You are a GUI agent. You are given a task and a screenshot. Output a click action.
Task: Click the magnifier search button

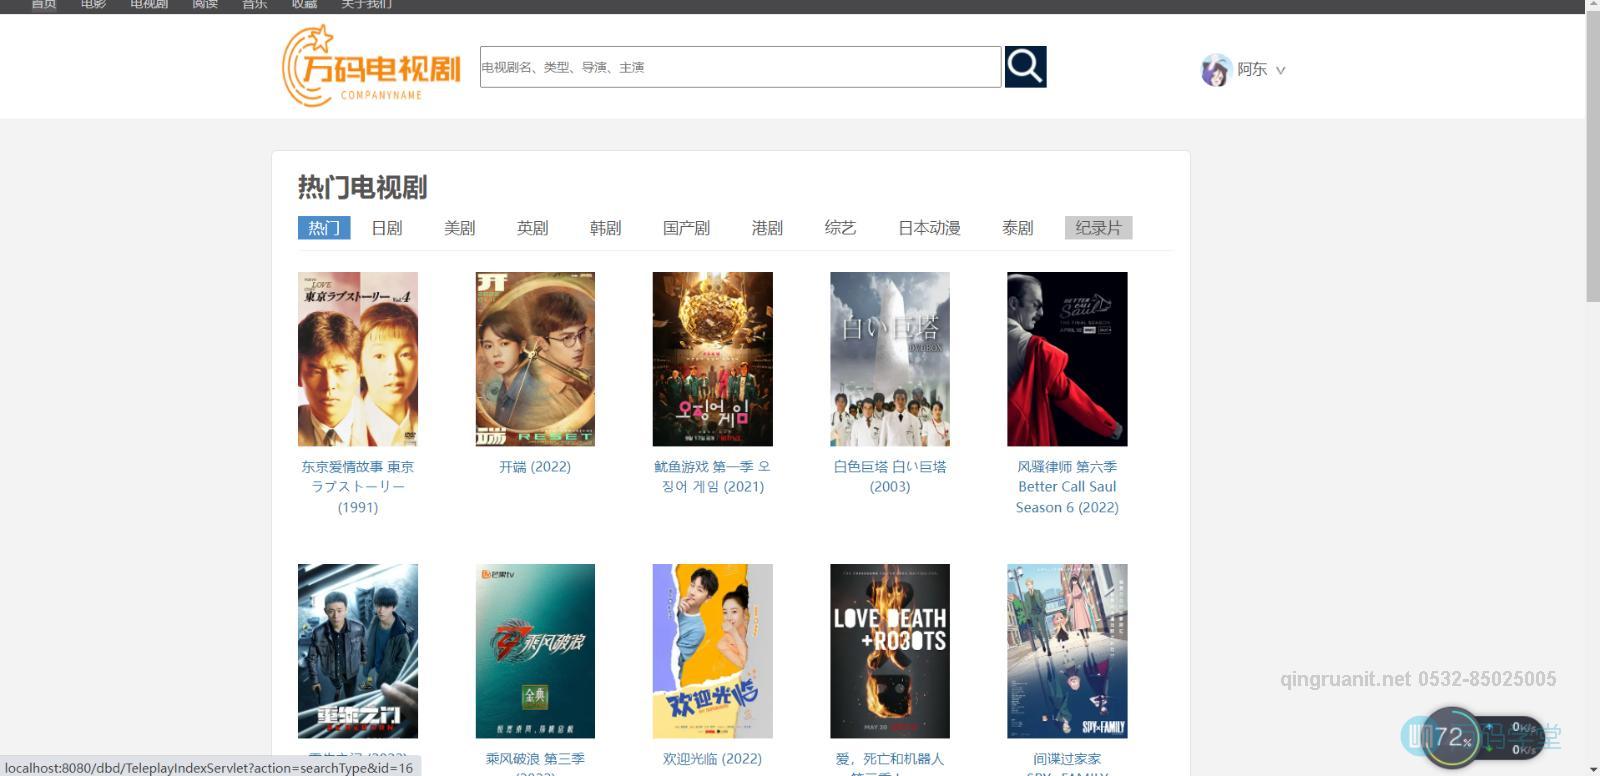[1025, 67]
